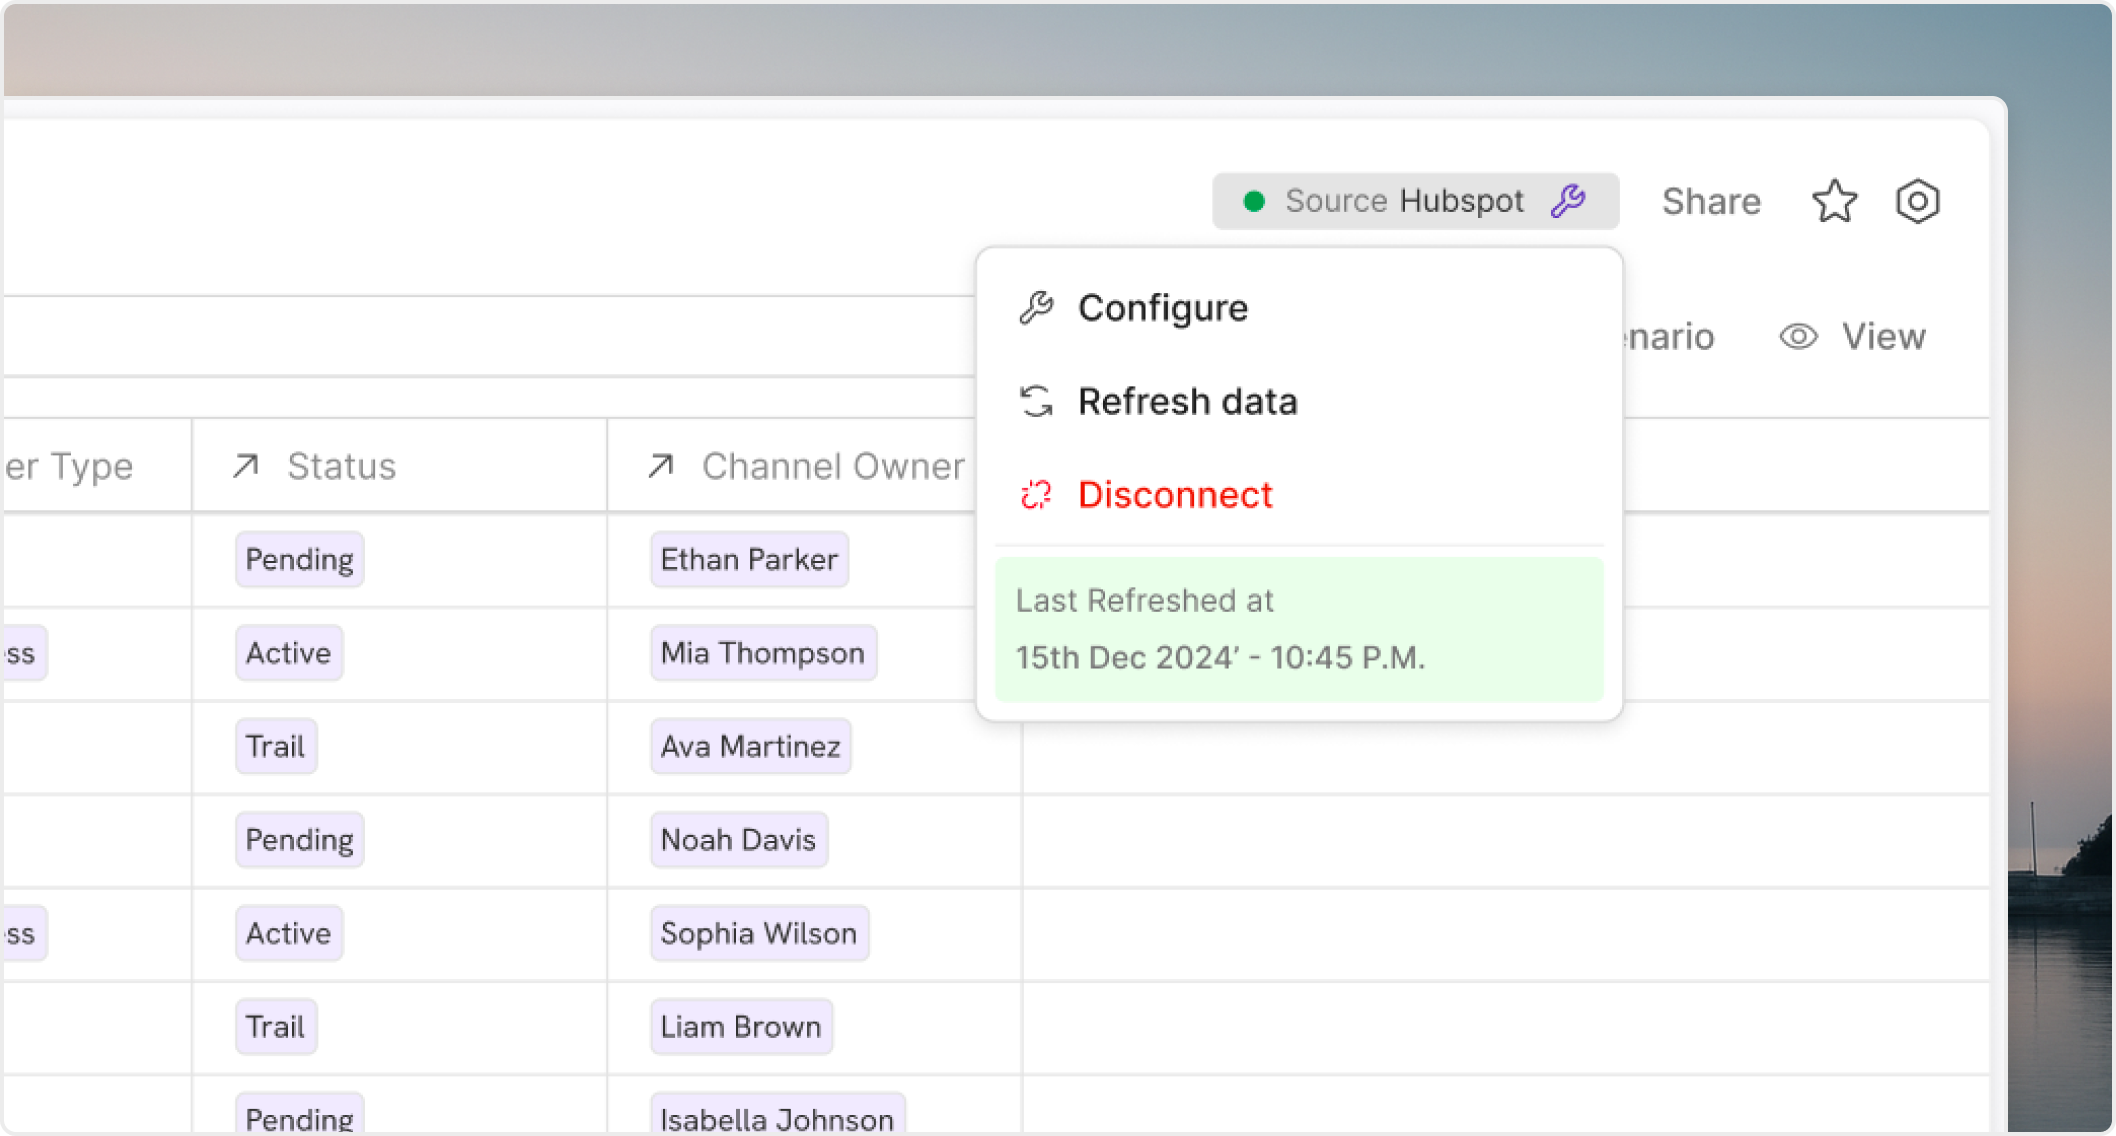2116x1136 pixels.
Task: Click the partially visible Type column header
Action: [96, 466]
